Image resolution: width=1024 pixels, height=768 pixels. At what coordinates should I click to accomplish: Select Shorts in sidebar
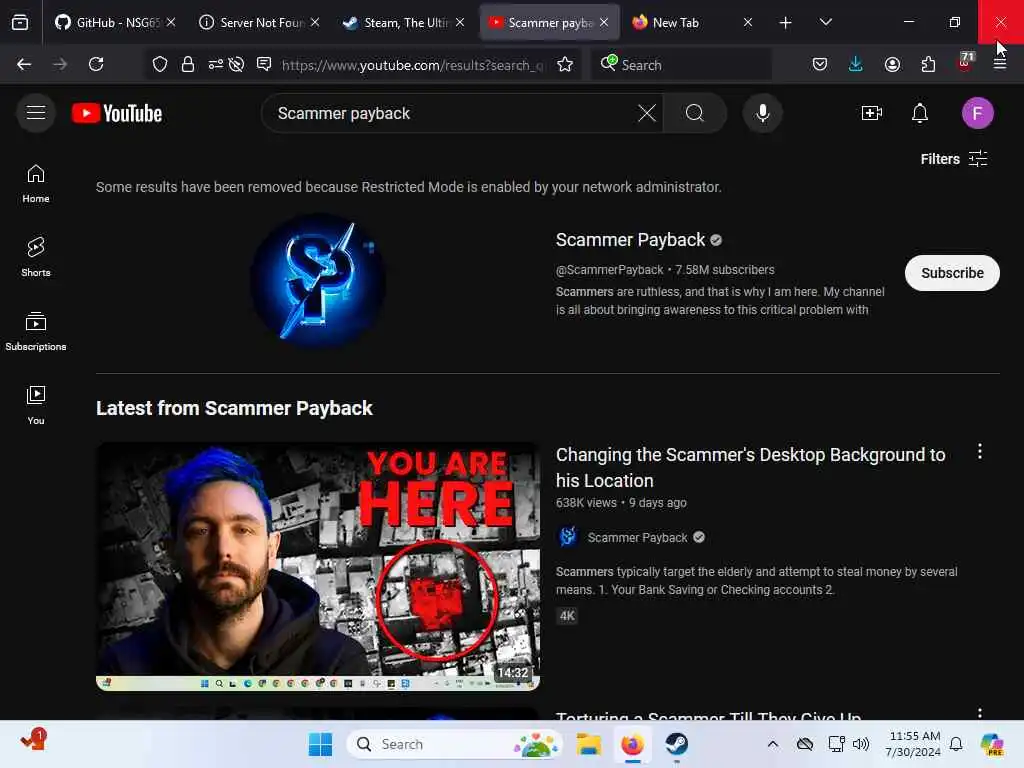[36, 257]
